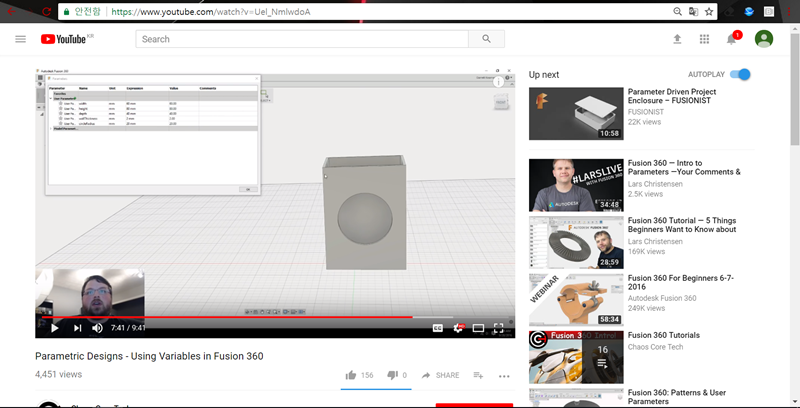
Task: Open 'Fusion 360 — Intro to Parameters' title link
Action: click(684, 167)
